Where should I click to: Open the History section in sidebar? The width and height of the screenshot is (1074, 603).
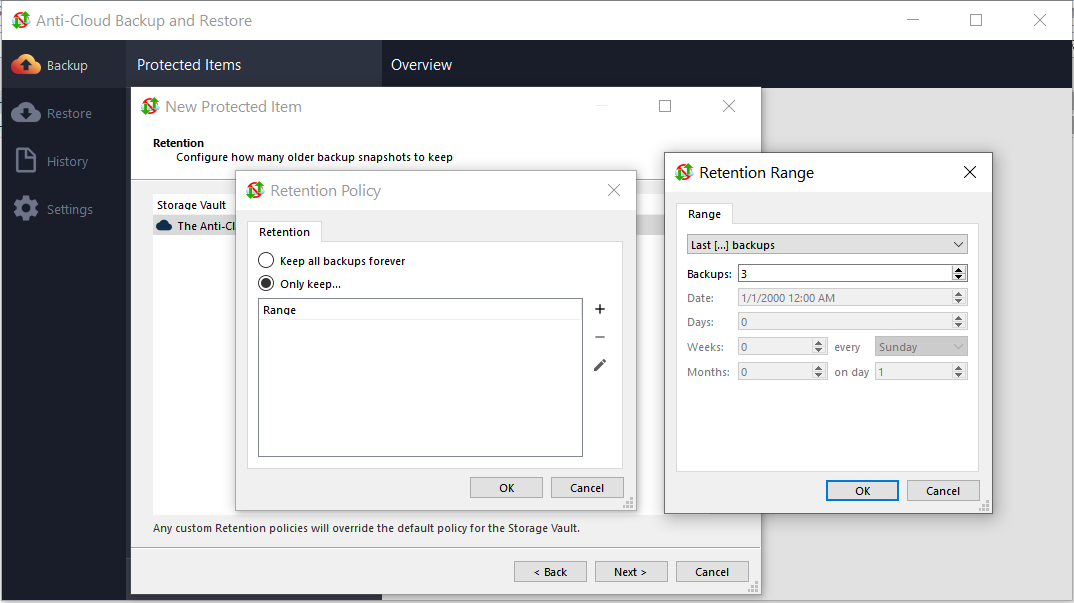(63, 161)
